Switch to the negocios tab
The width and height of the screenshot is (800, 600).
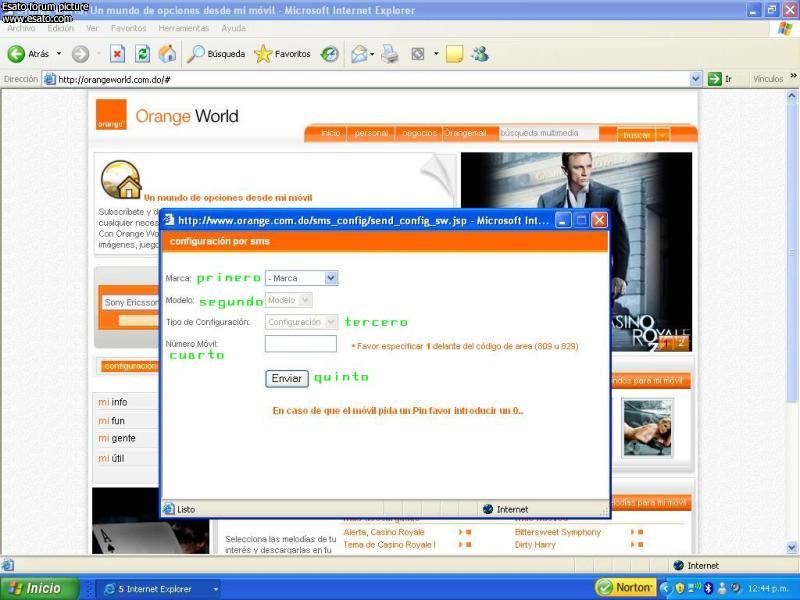point(419,133)
